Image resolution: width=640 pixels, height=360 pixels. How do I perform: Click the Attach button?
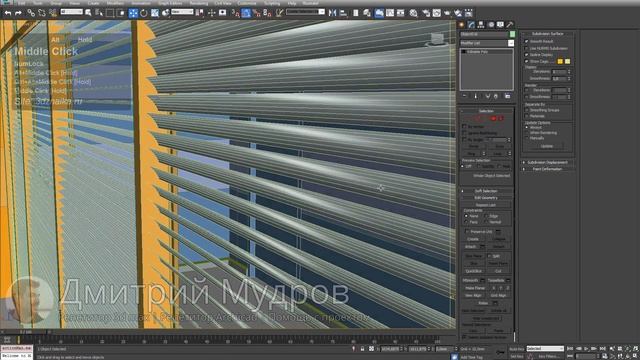click(x=471, y=247)
